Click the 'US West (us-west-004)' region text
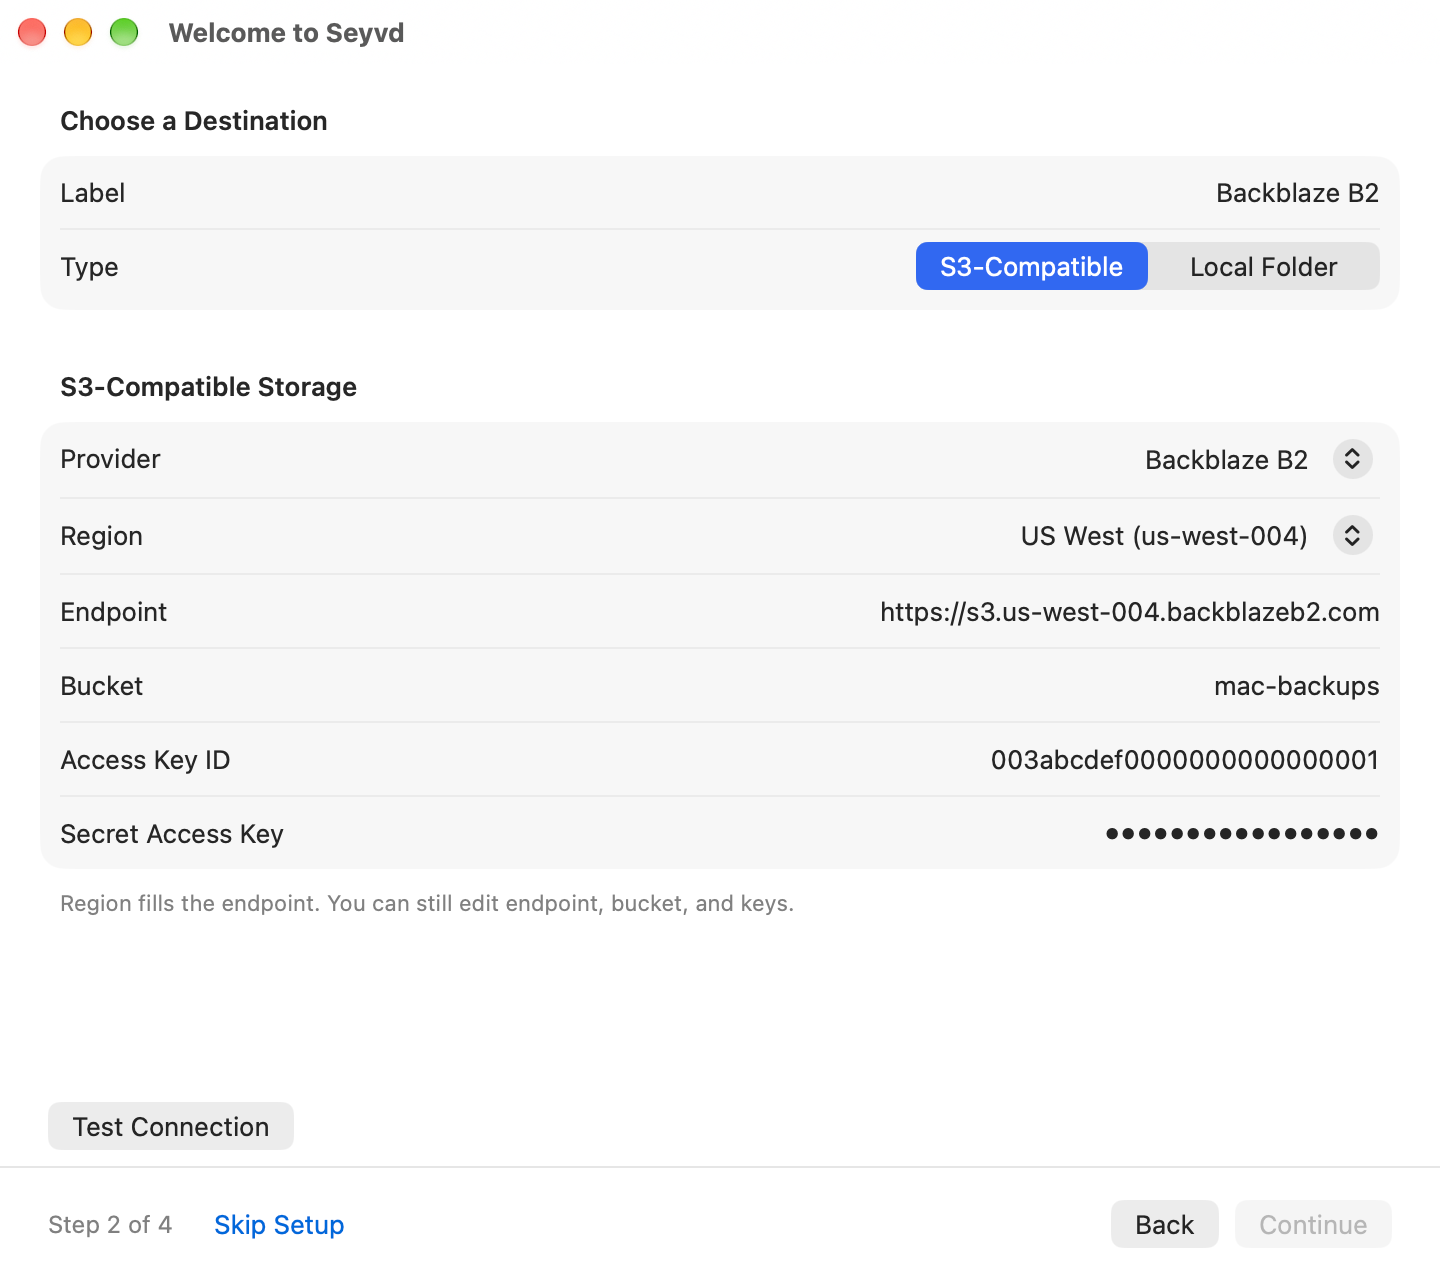The width and height of the screenshot is (1440, 1280). click(1164, 536)
